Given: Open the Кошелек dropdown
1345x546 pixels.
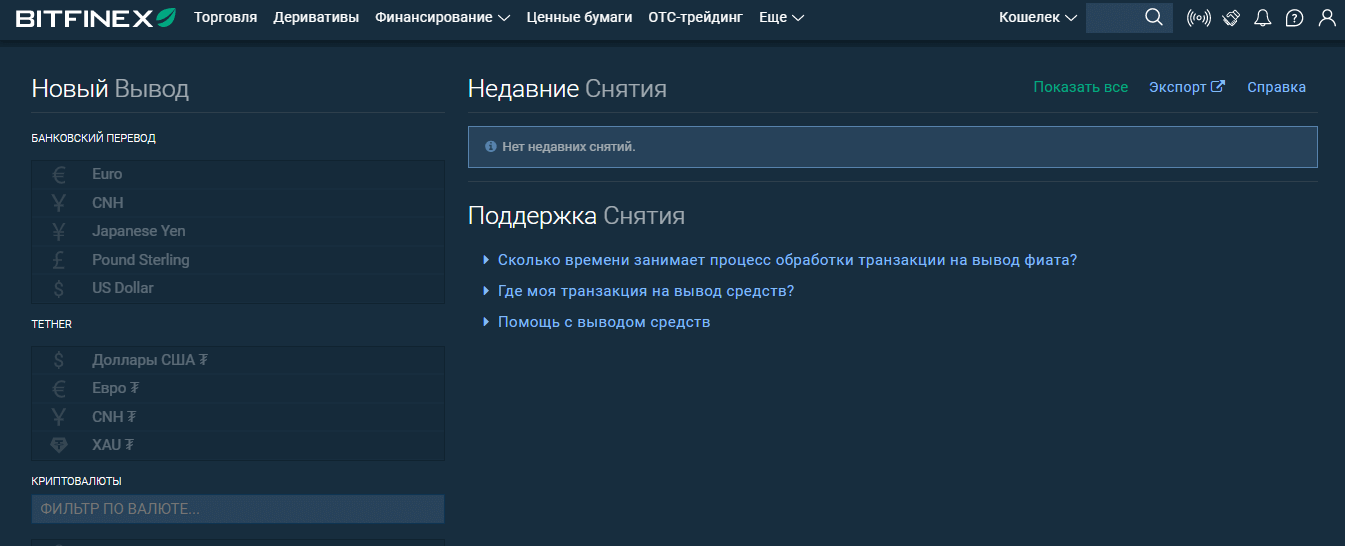Looking at the screenshot, I should pyautogui.click(x=1038, y=17).
